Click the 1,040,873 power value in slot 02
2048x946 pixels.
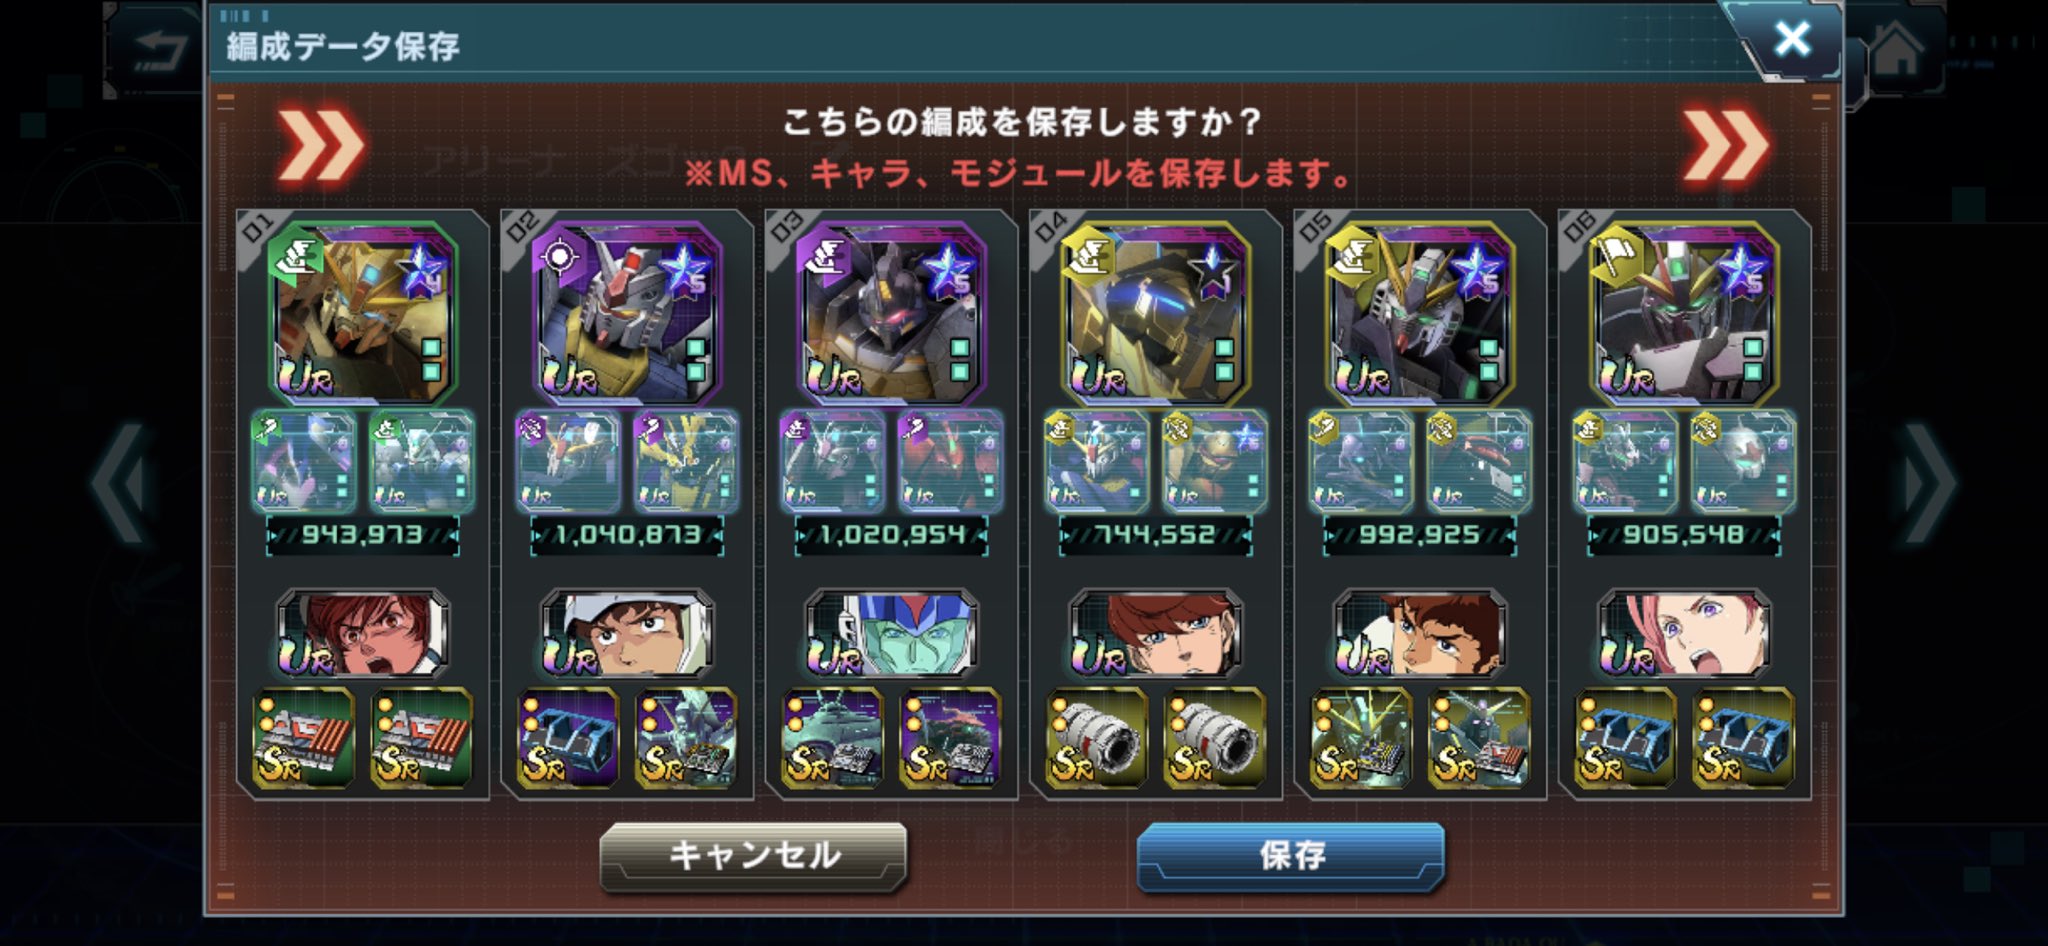pos(627,535)
